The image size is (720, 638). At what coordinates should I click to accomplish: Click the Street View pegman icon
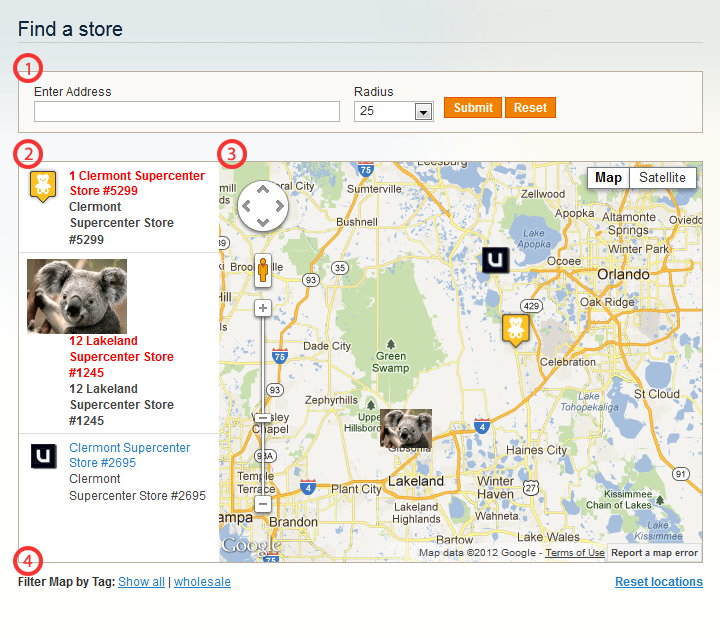coord(263,270)
